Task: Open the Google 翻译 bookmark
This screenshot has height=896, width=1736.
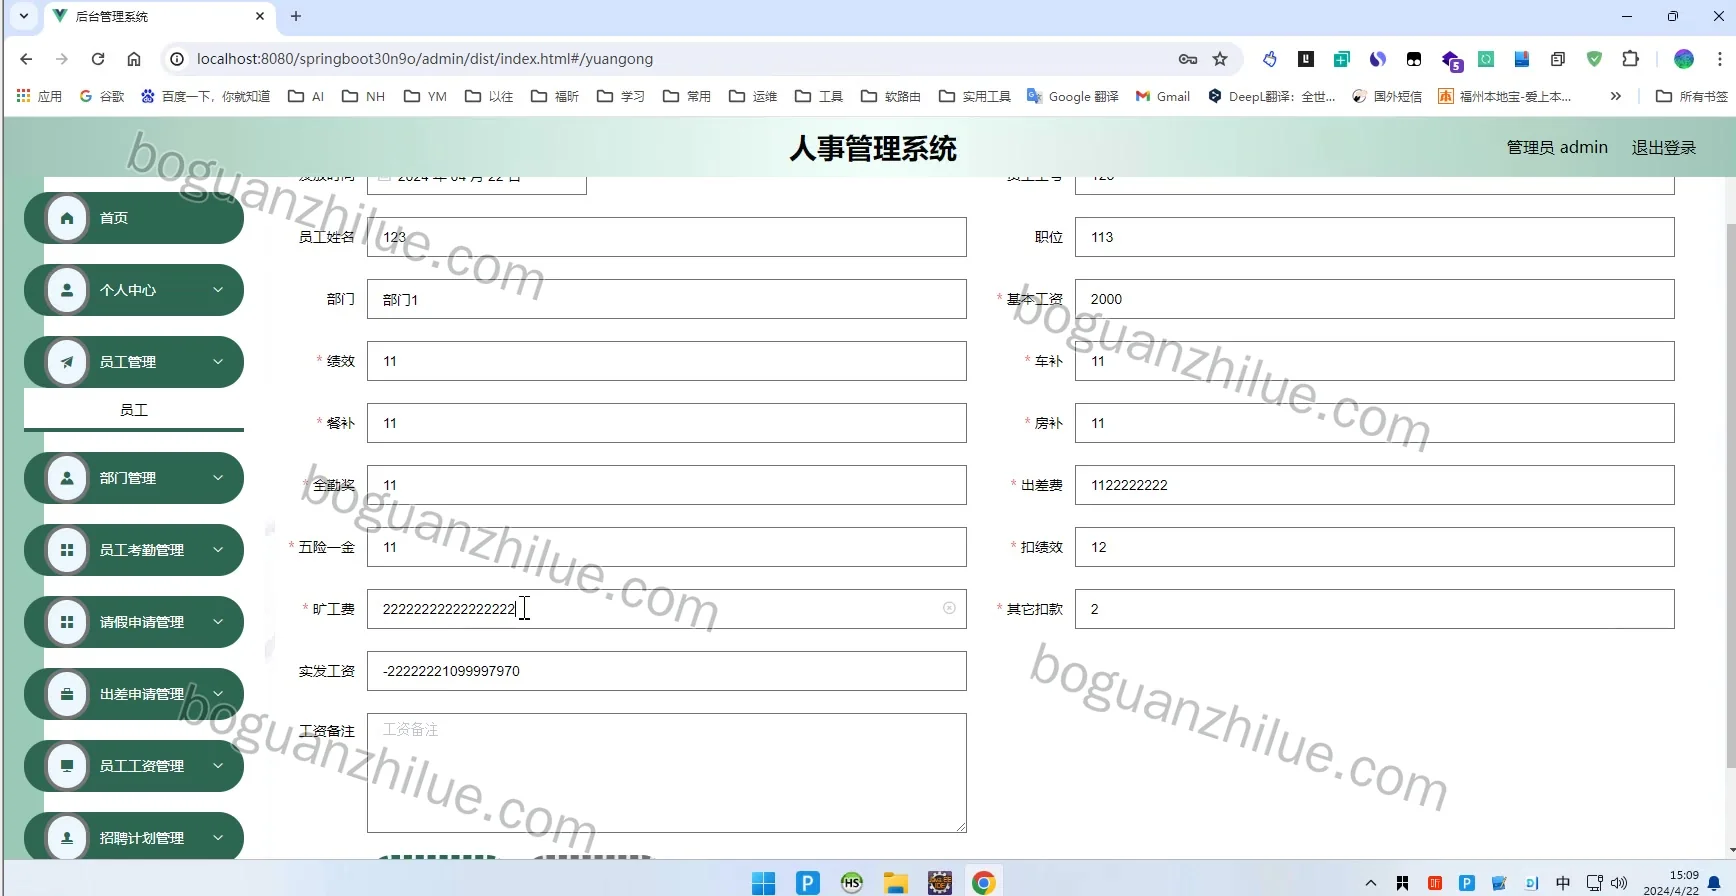Action: click(1073, 96)
